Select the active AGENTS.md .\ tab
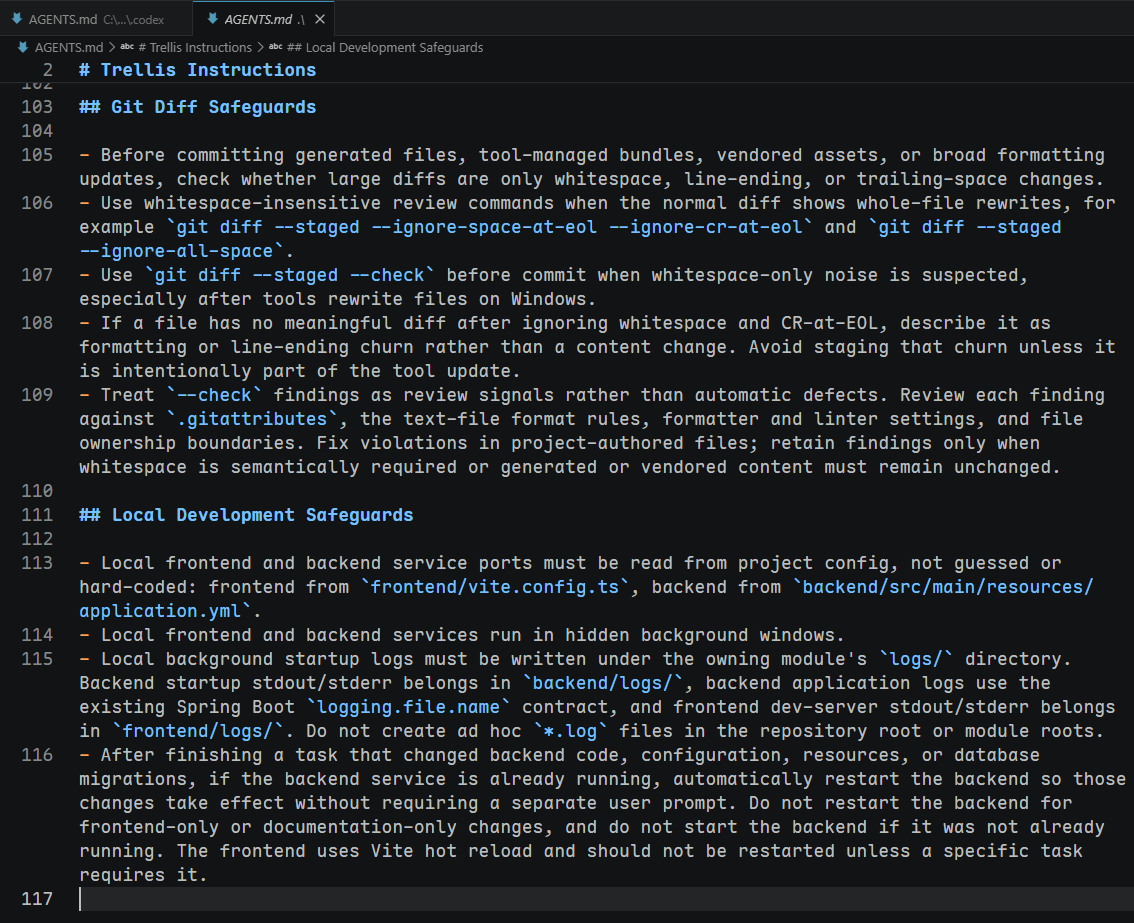 (264, 20)
